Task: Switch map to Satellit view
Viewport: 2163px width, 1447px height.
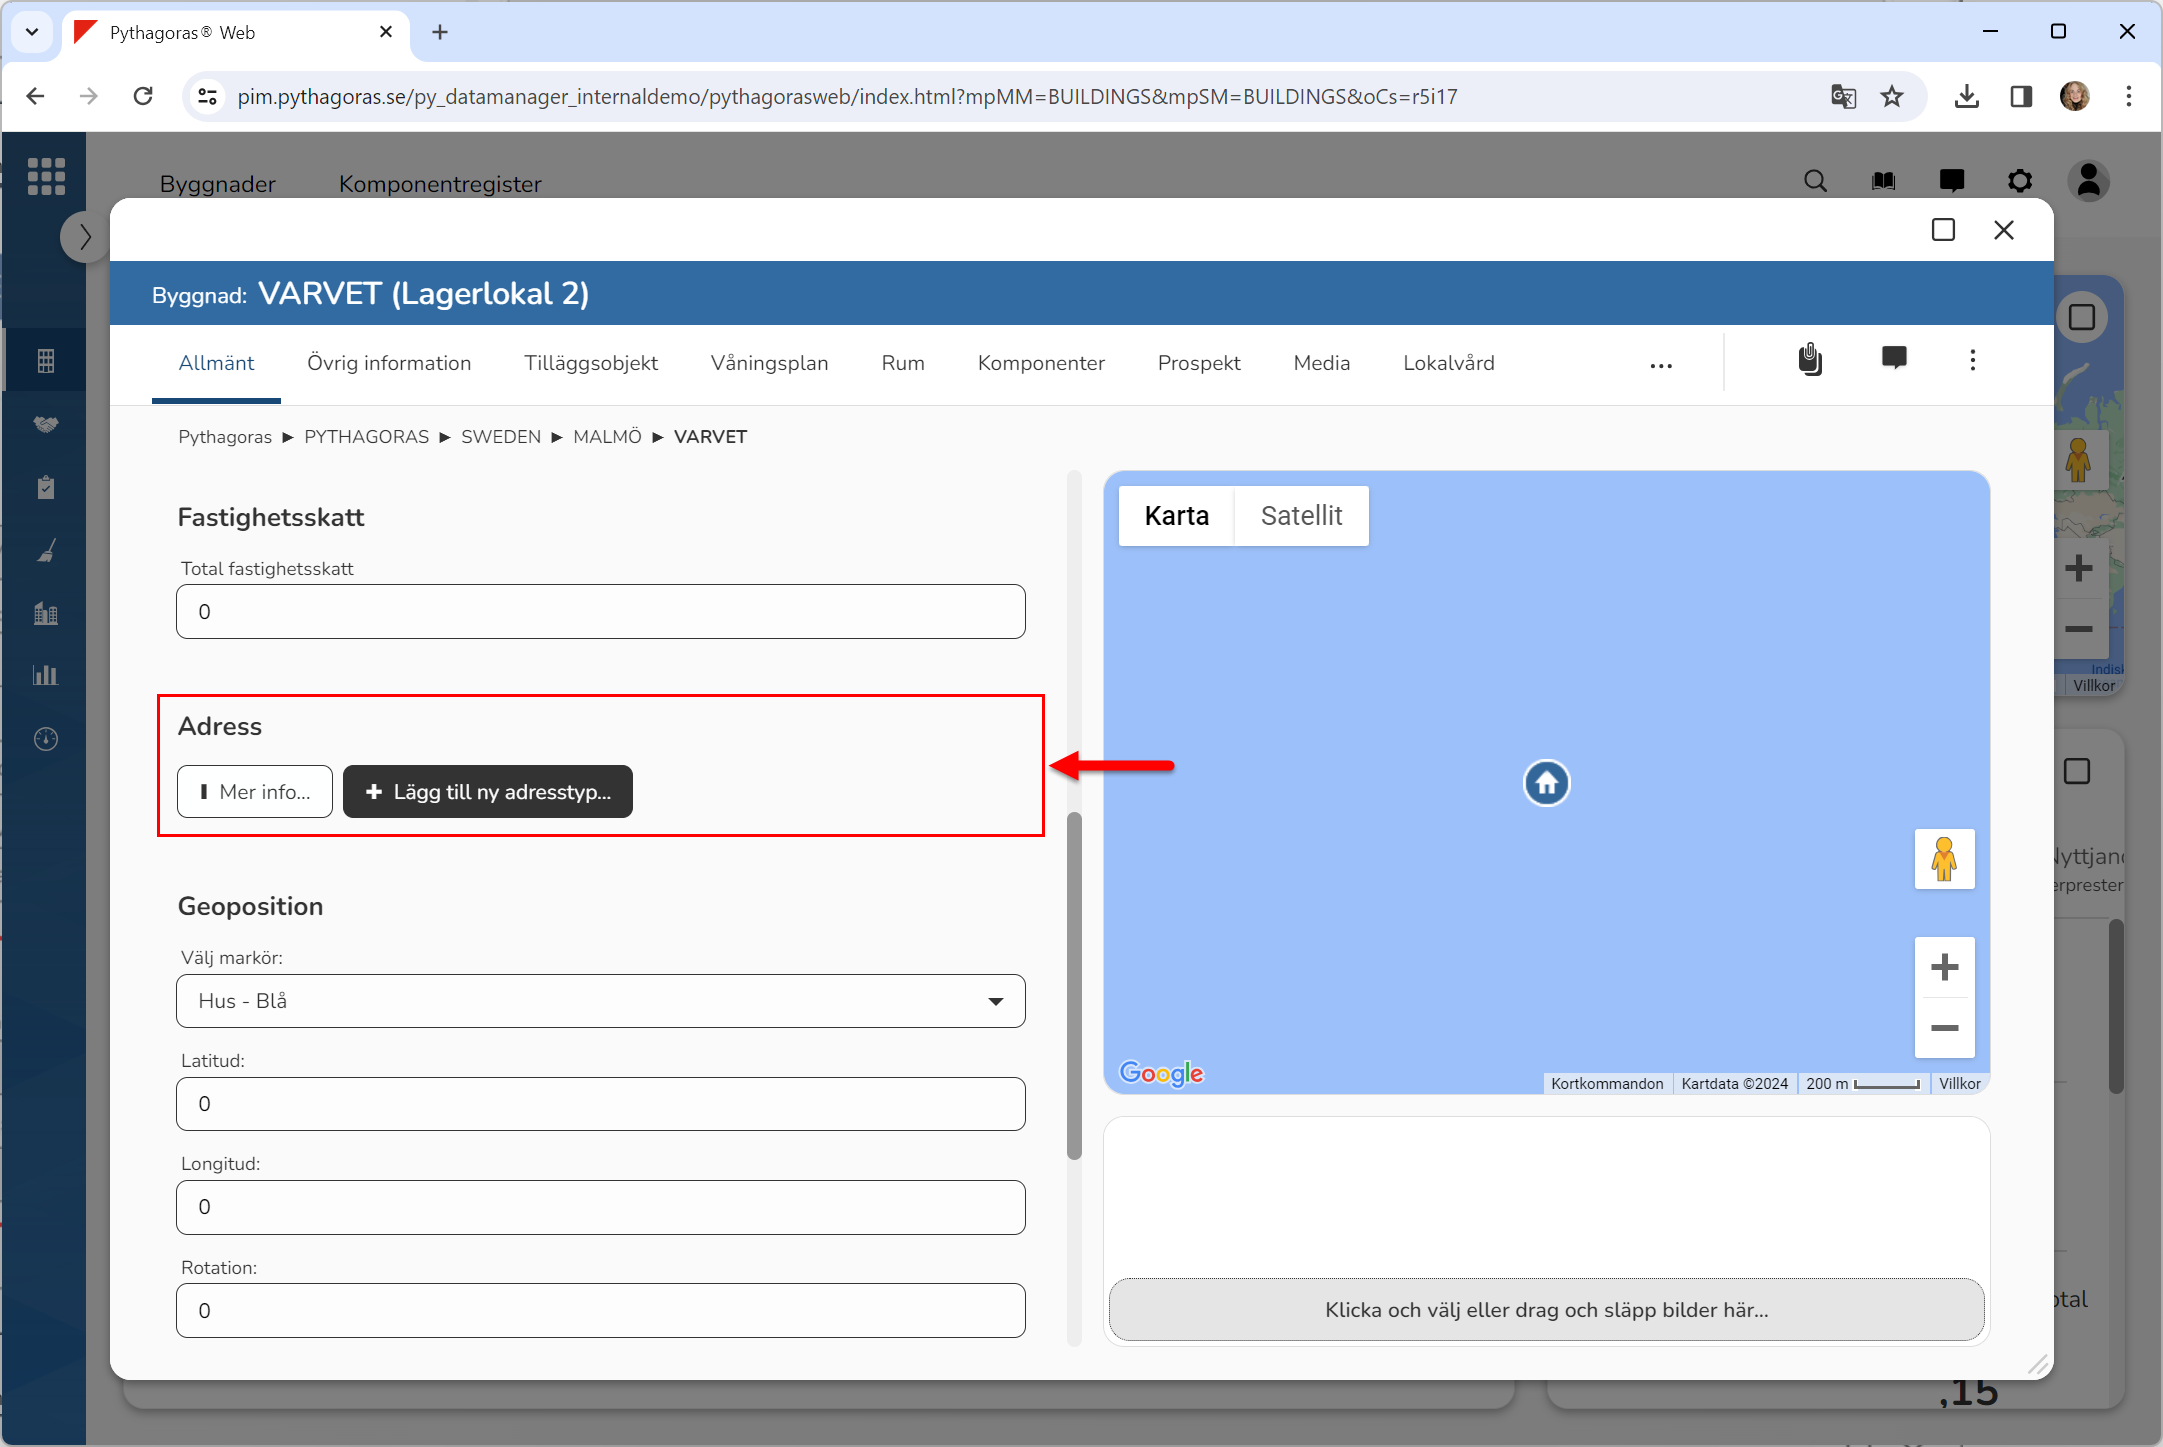Action: tap(1300, 516)
